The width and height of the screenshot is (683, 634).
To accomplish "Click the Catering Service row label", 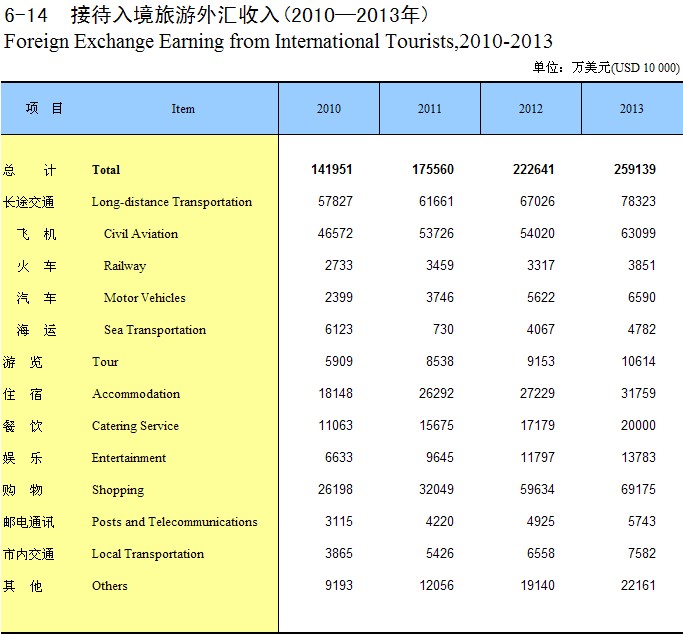I will [x=135, y=426].
